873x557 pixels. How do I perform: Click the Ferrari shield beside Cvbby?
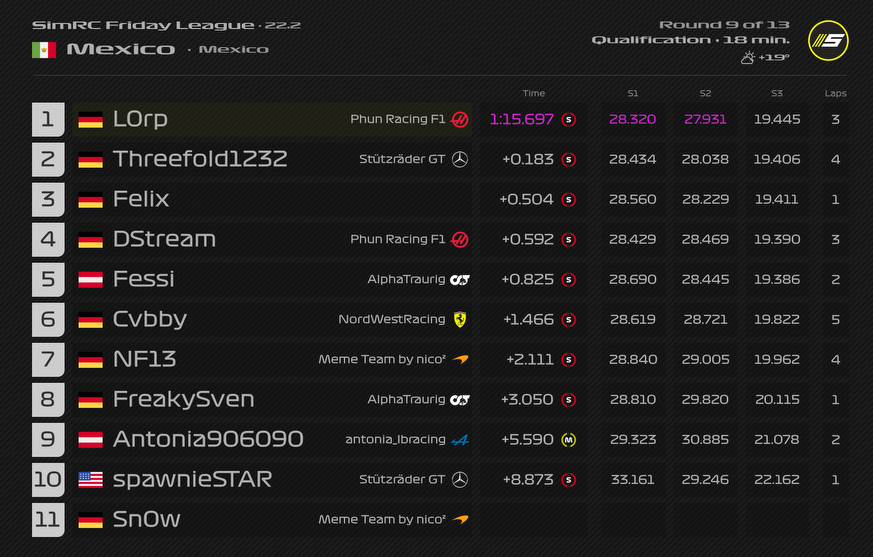[x=460, y=319]
